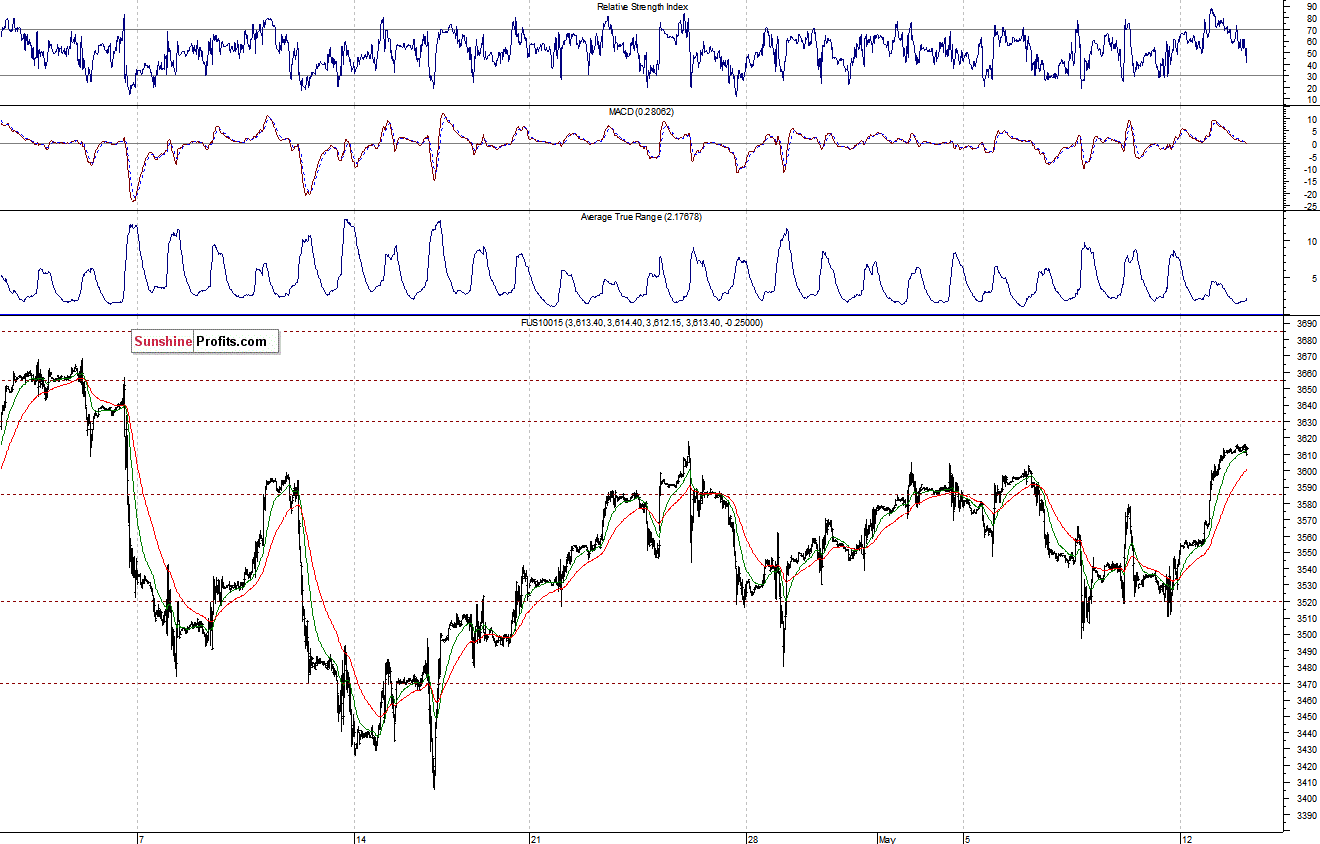Click the Relative Strength Index panel title
Image resolution: width=1320 pixels, height=844 pixels.
[642, 6]
